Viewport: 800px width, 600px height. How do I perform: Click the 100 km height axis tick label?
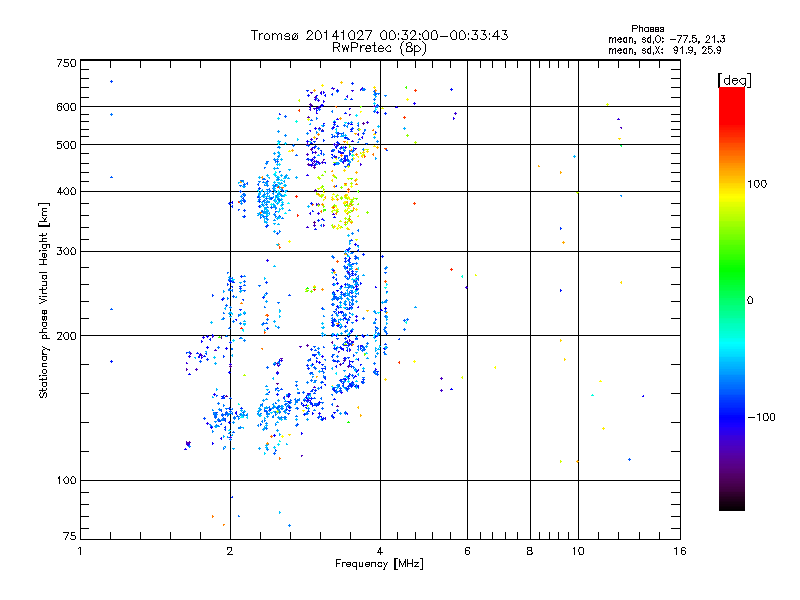(x=66, y=481)
